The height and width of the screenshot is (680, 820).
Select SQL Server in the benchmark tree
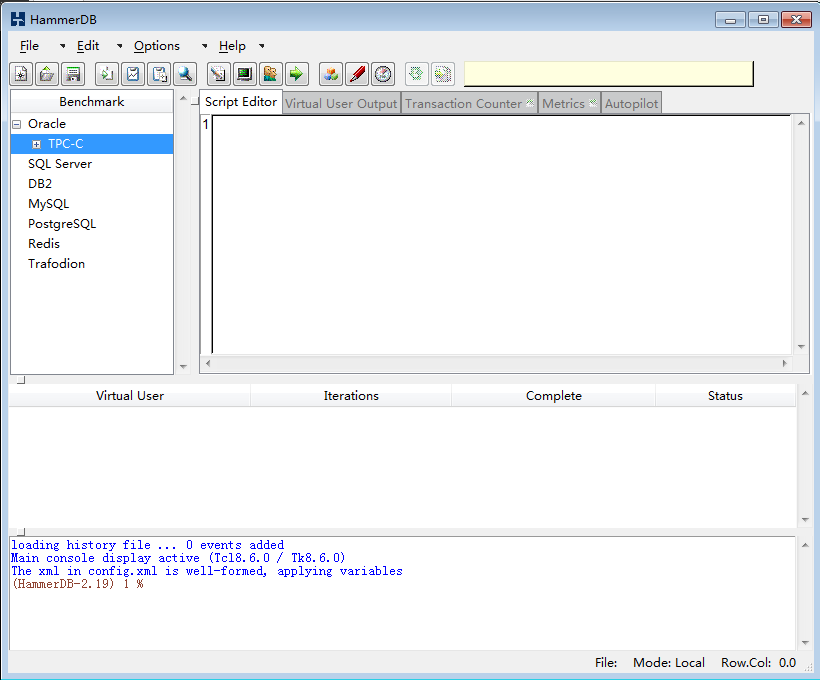tap(60, 164)
